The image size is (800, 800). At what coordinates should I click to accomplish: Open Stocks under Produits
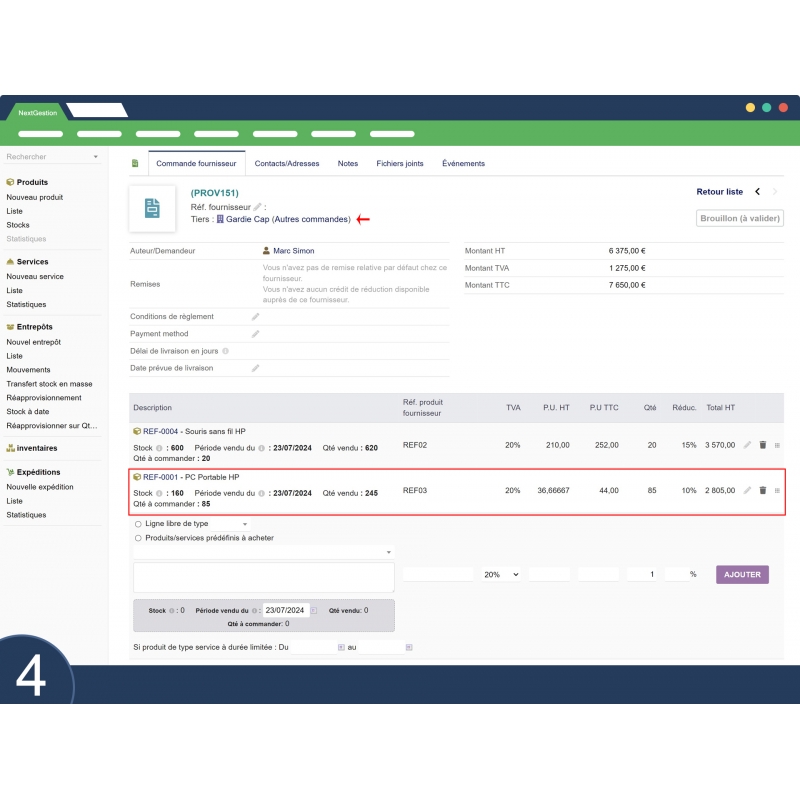[x=18, y=225]
